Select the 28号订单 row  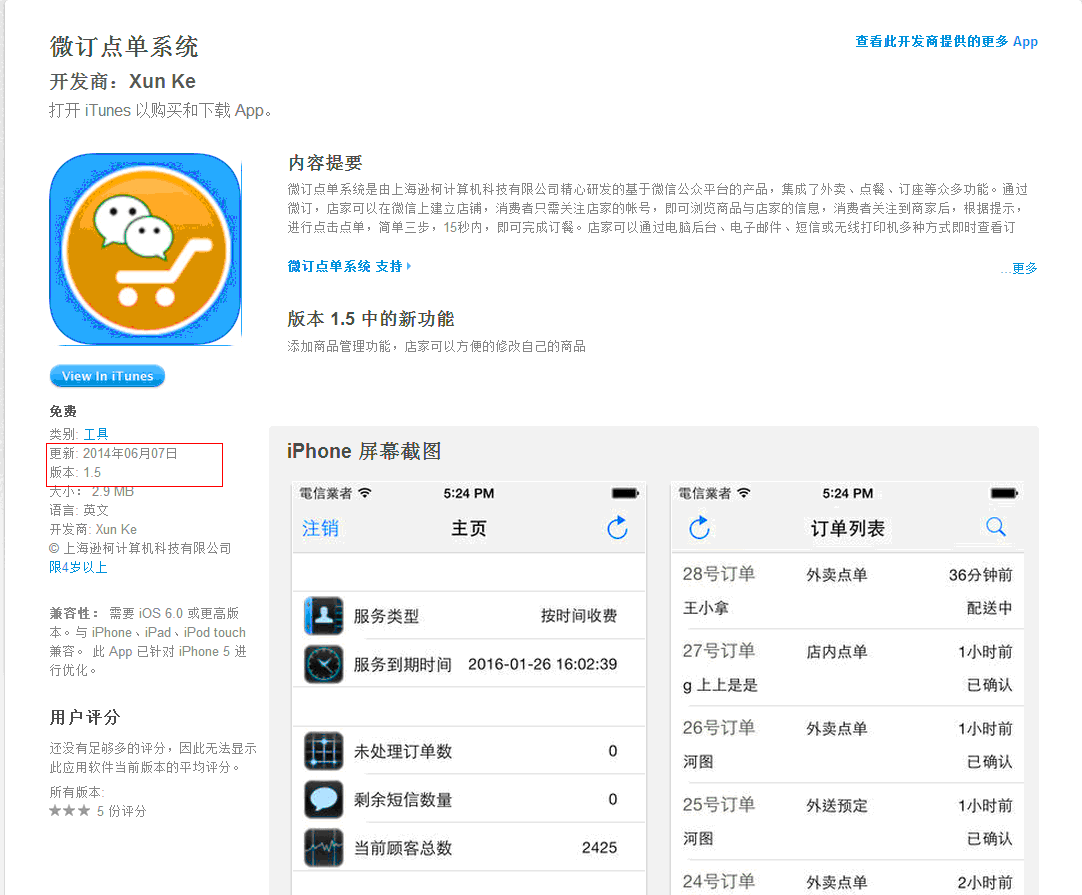coord(847,591)
